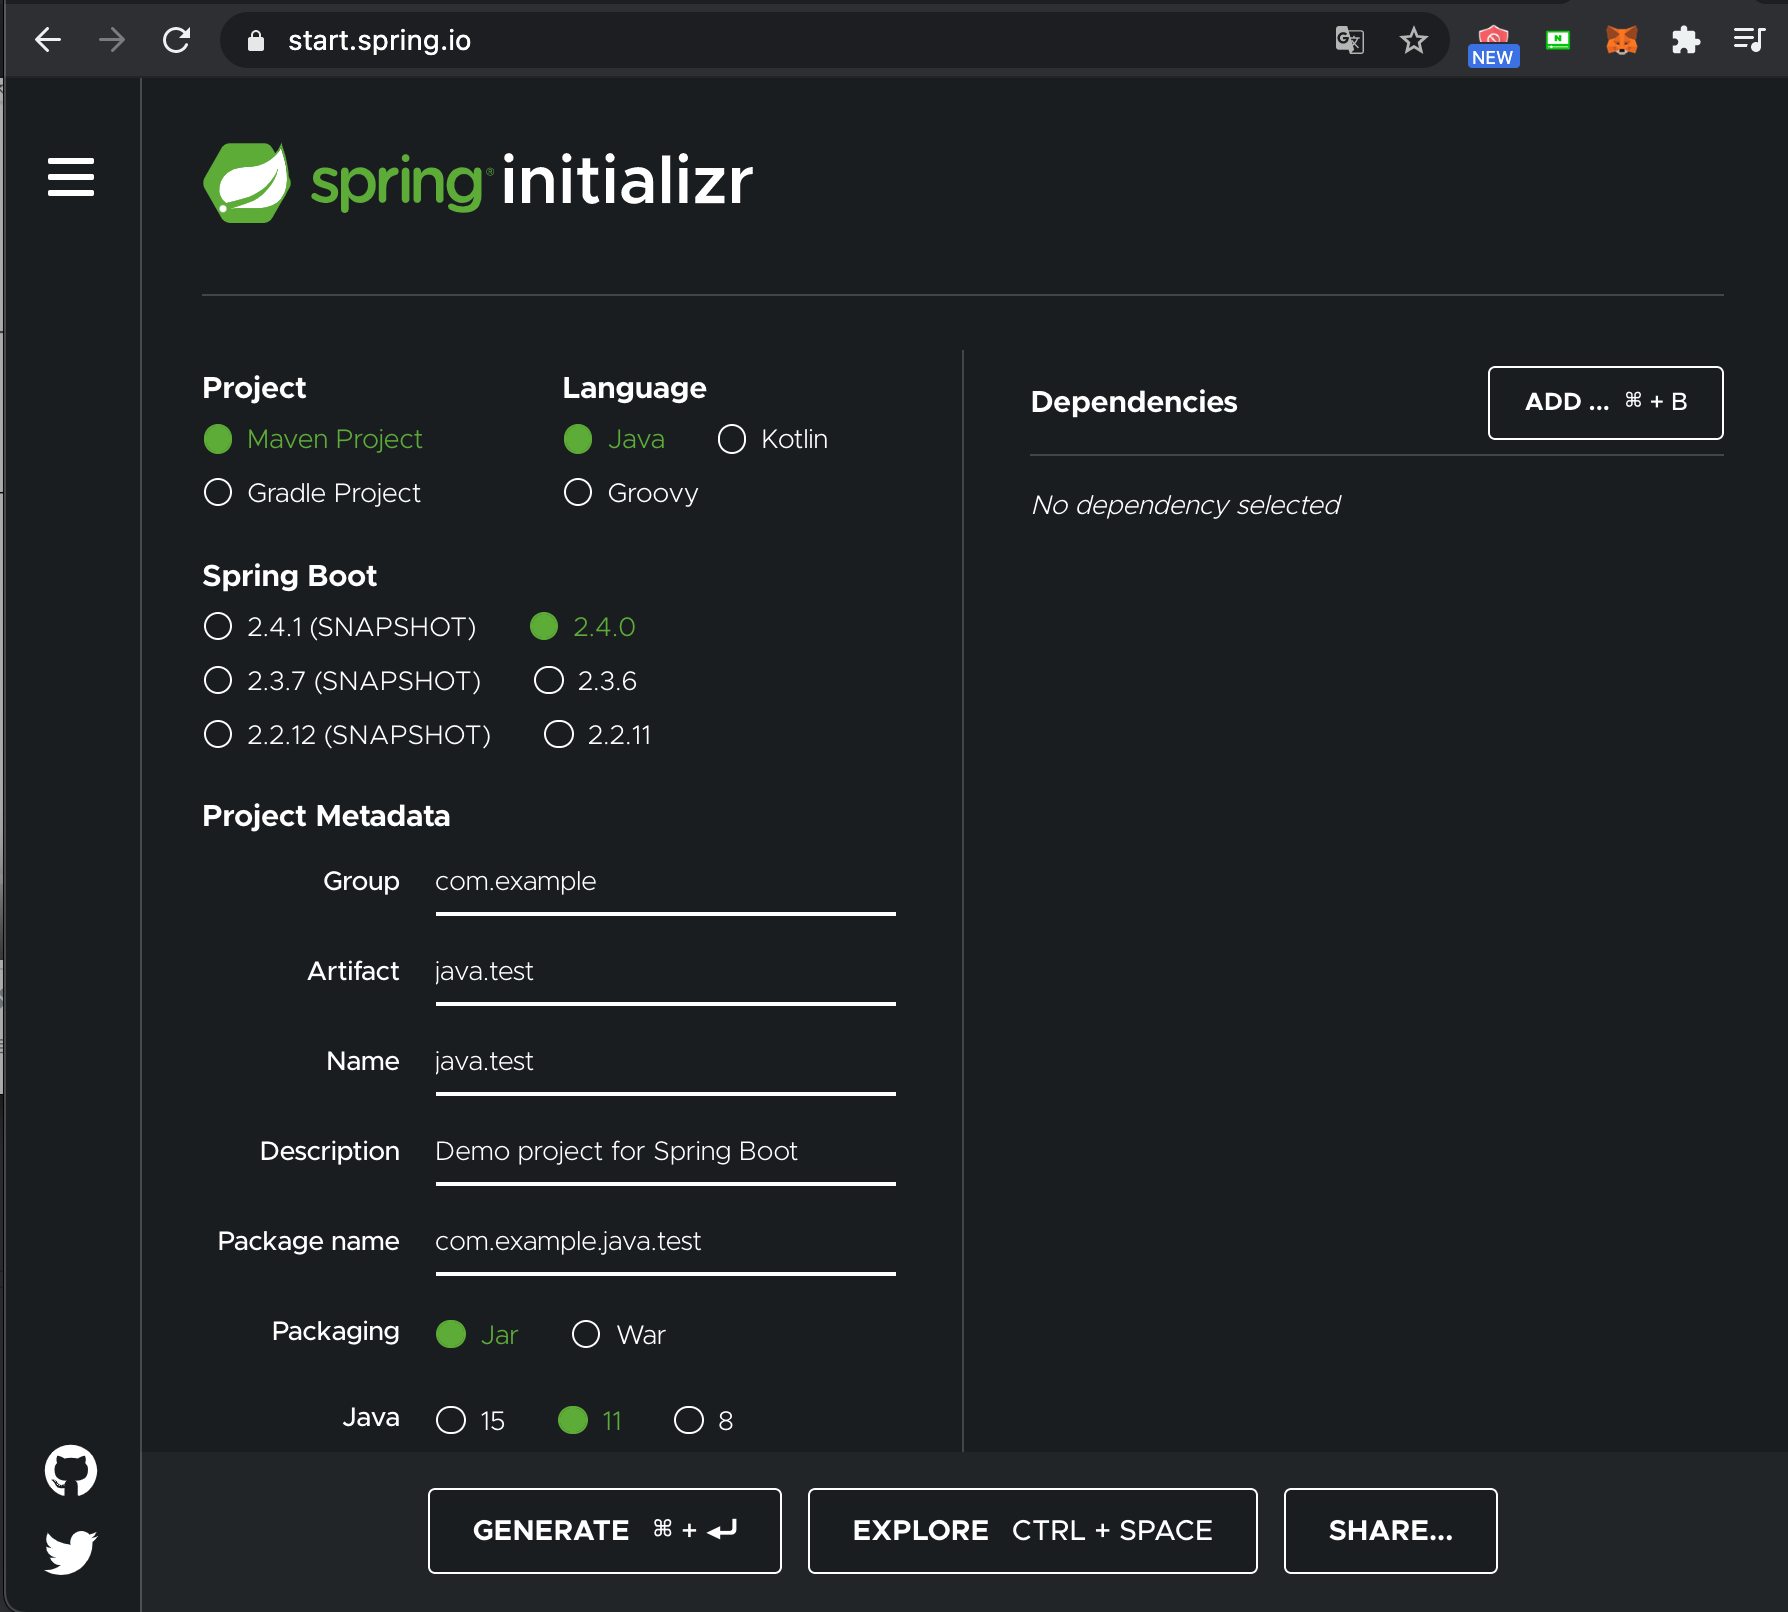Click the green extension icon in the toolbar

point(1558,40)
